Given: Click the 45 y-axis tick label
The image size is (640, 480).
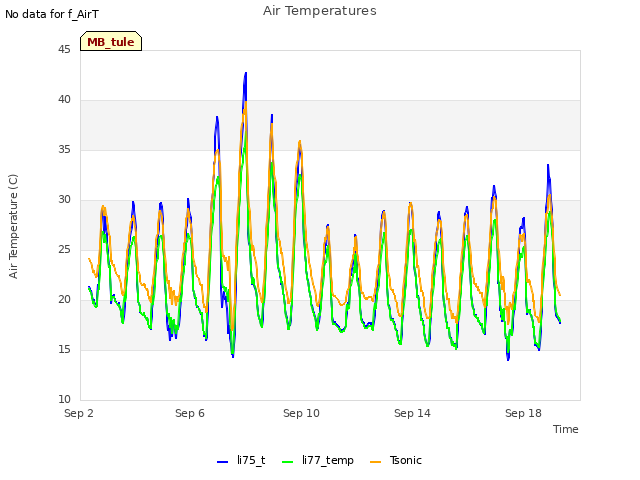Looking at the screenshot, I should point(64,49).
